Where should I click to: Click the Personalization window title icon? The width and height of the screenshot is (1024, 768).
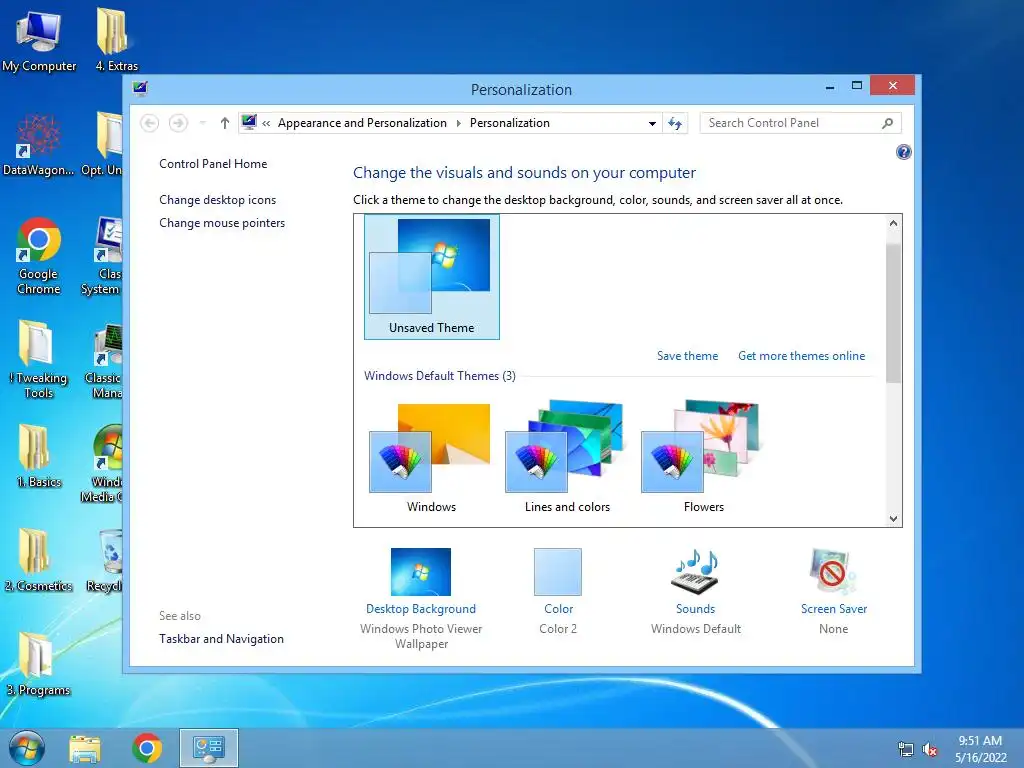140,88
